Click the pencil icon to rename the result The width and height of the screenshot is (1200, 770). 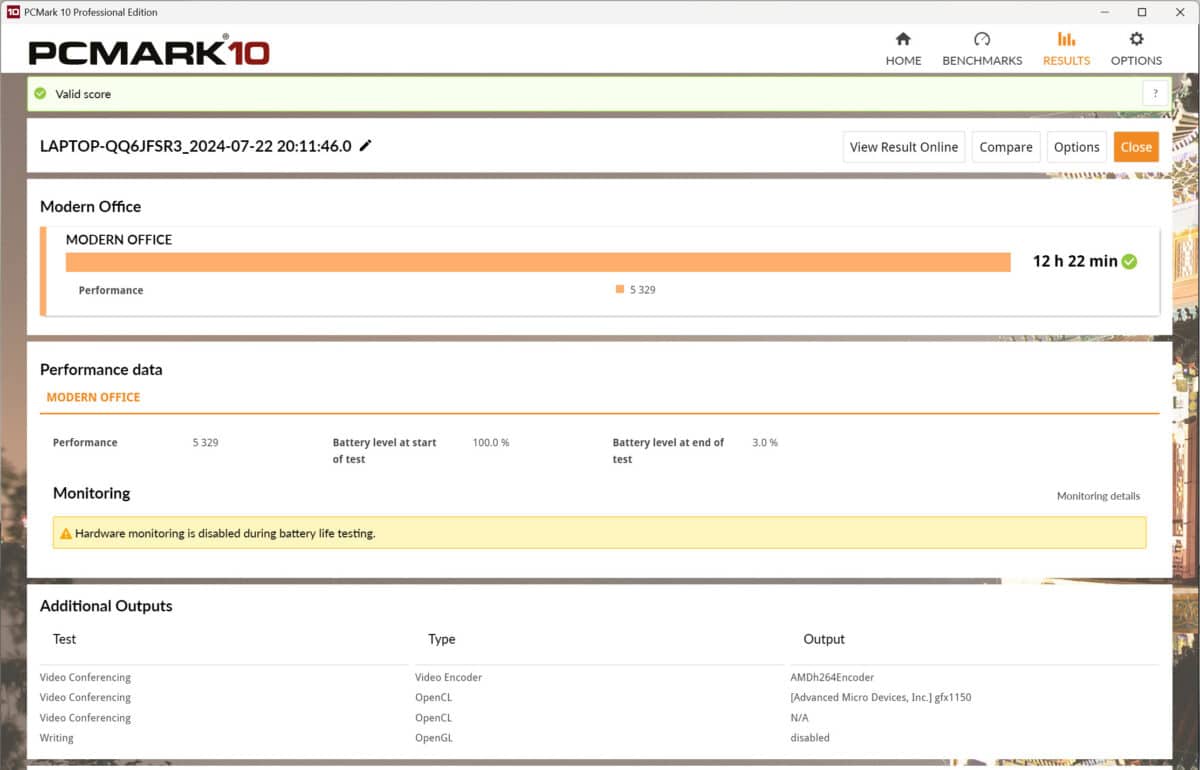tap(366, 146)
